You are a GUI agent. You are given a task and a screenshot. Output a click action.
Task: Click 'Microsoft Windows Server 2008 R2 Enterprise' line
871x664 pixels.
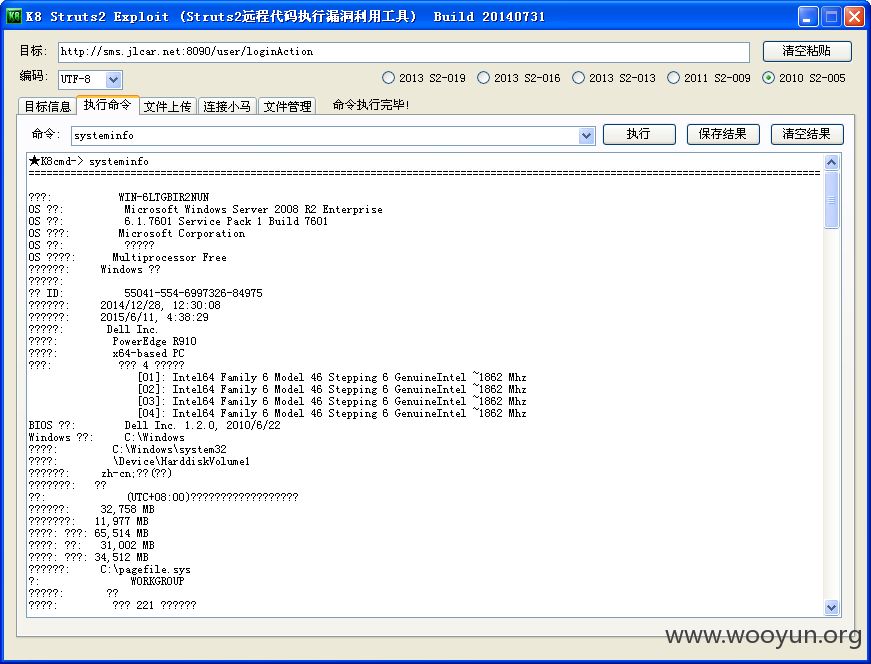click(253, 209)
